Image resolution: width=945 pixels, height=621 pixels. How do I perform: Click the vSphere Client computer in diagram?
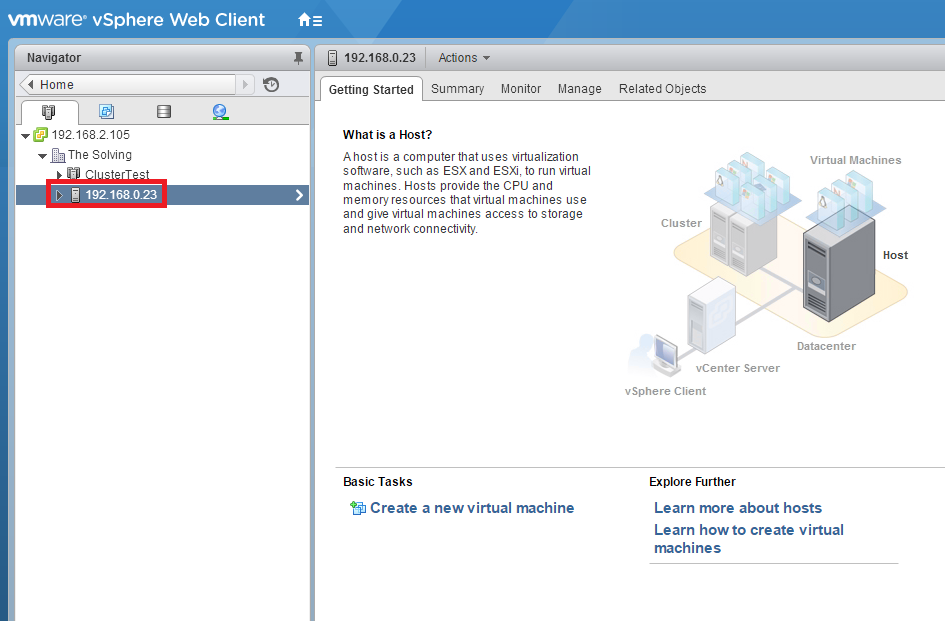click(x=665, y=355)
